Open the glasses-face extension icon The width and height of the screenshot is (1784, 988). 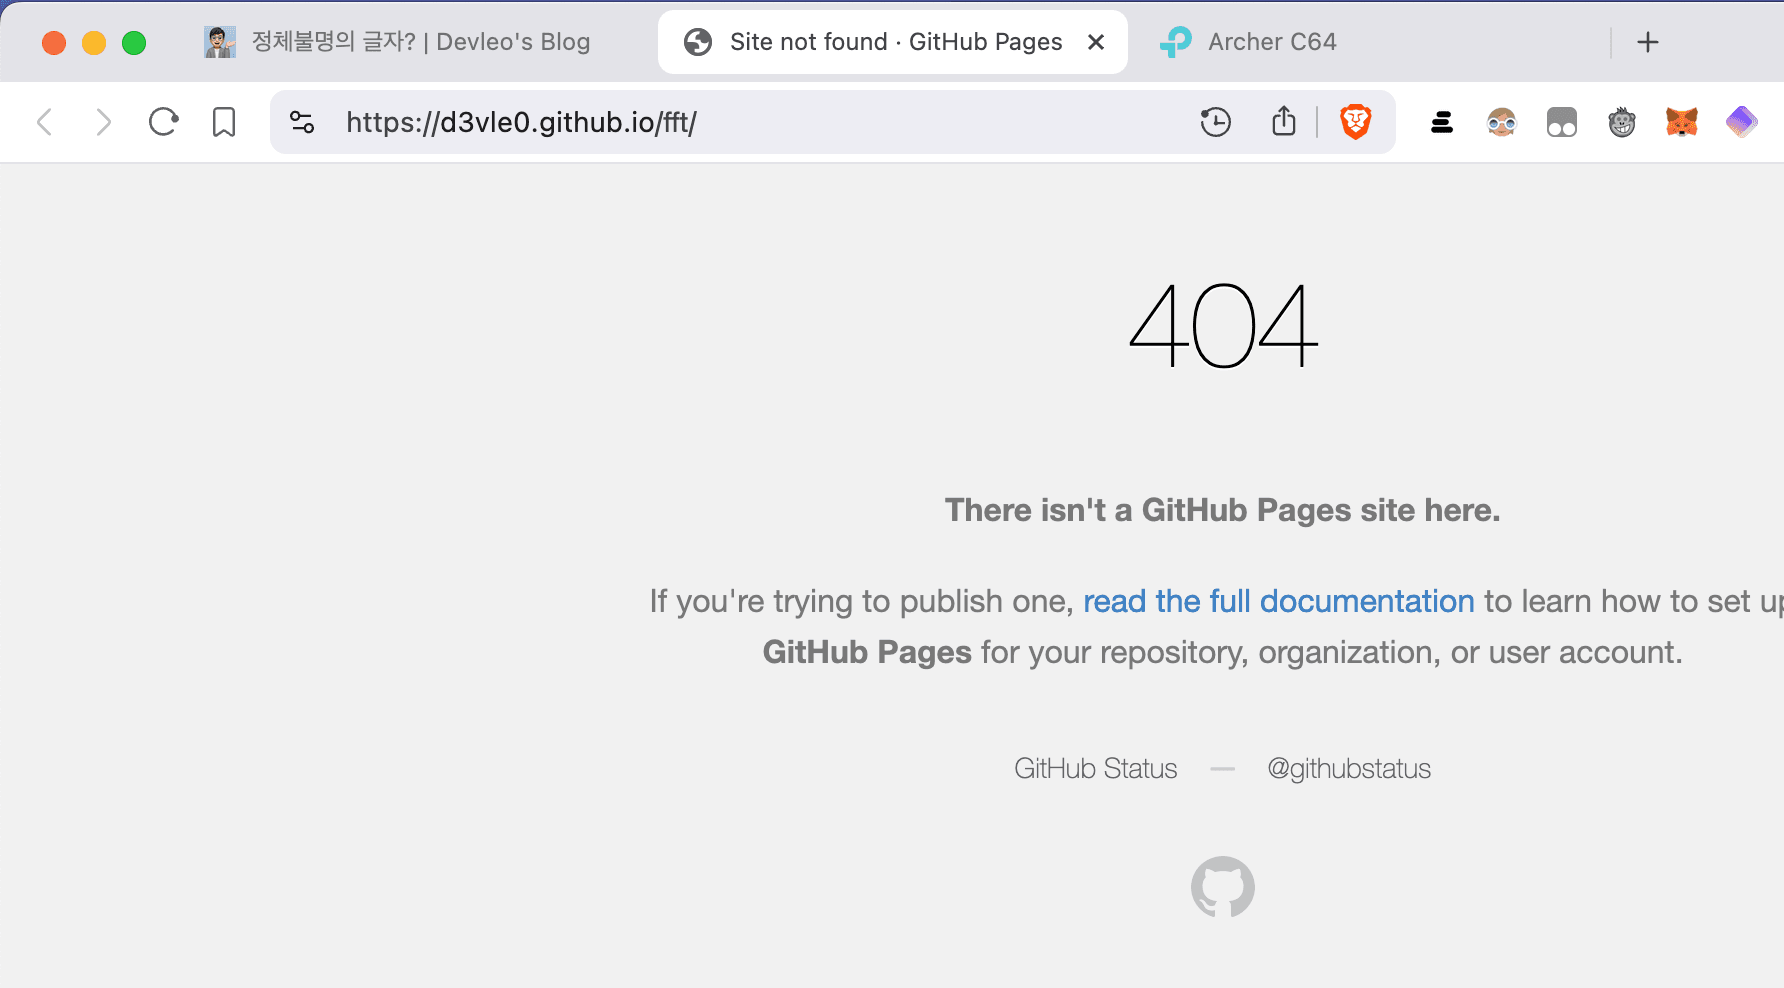(1502, 122)
